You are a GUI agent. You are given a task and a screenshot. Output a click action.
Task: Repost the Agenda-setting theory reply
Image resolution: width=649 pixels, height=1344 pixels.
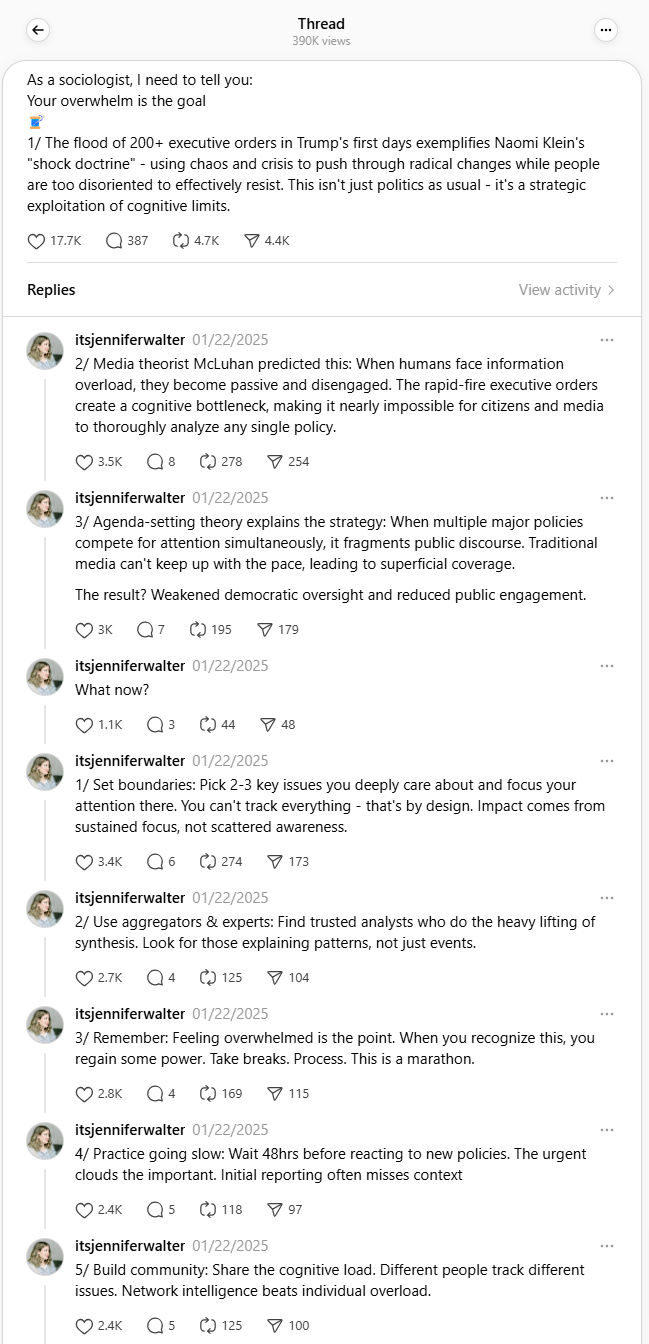[x=198, y=630]
